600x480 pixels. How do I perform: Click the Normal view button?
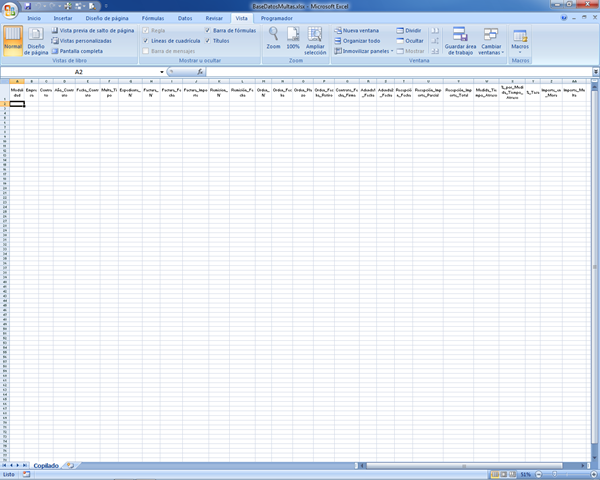(x=13, y=42)
